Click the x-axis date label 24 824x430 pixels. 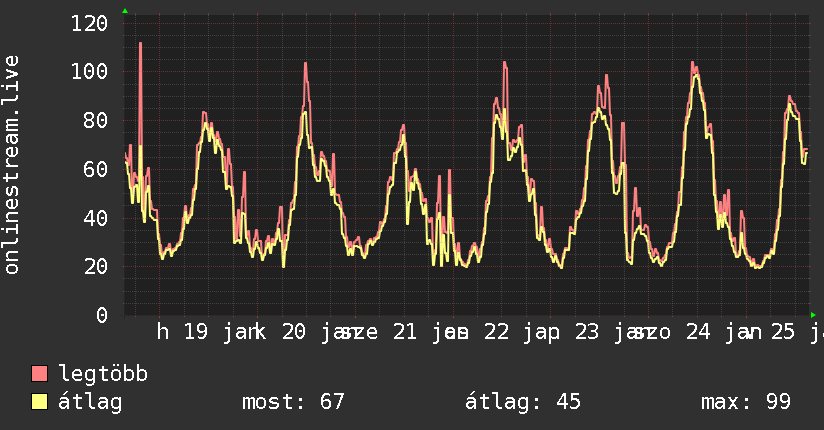tap(698, 332)
